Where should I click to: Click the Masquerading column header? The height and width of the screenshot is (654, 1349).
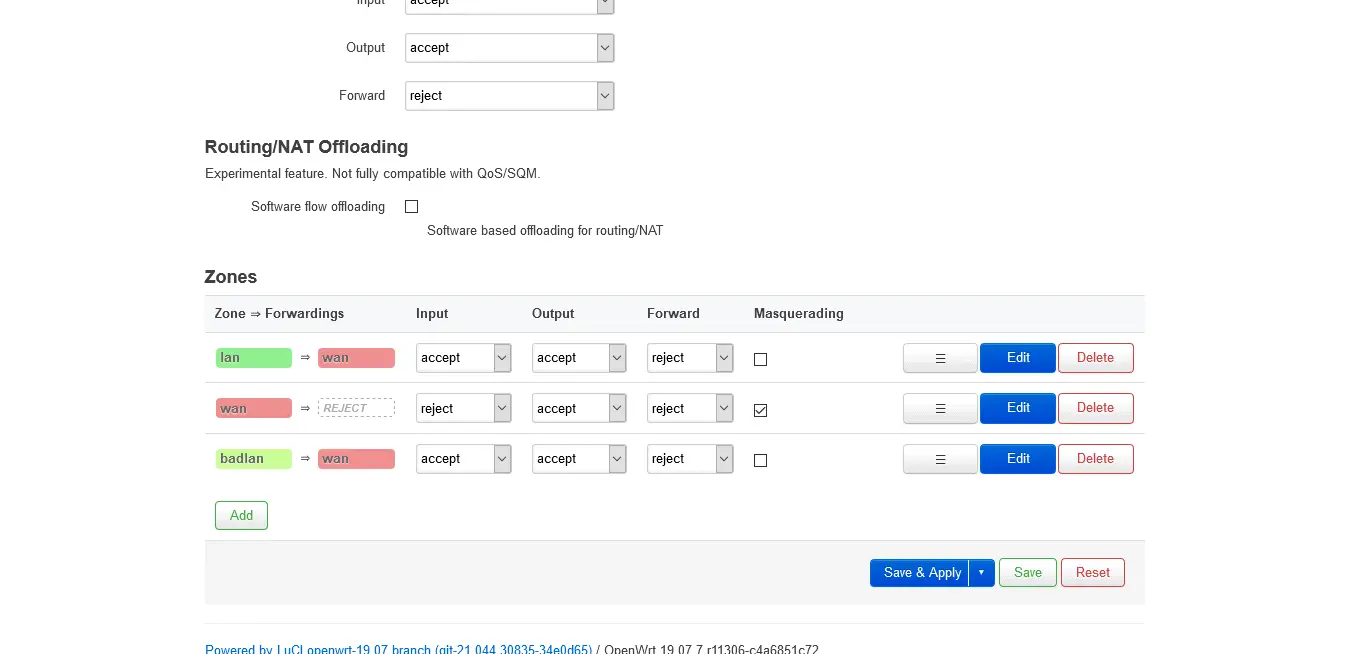[799, 314]
